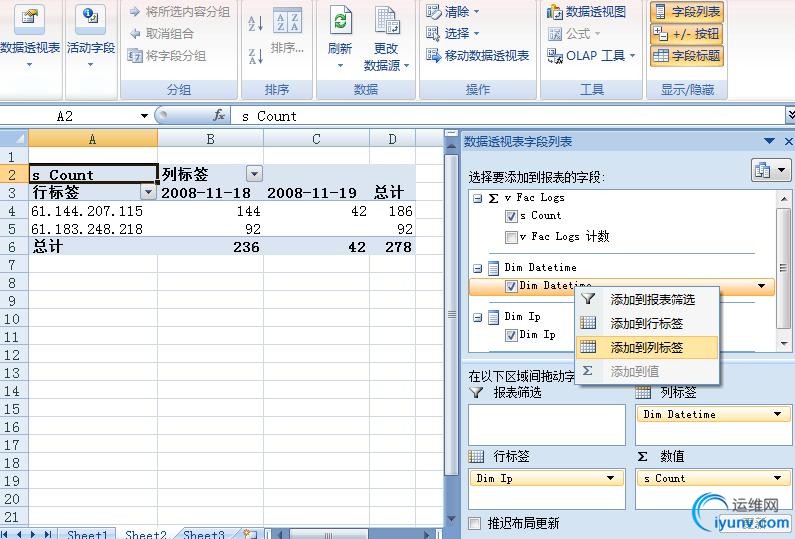Image resolution: width=795 pixels, height=539 pixels.
Task: Click the 公式 (Formulas) ribbon item
Action: tap(573, 33)
